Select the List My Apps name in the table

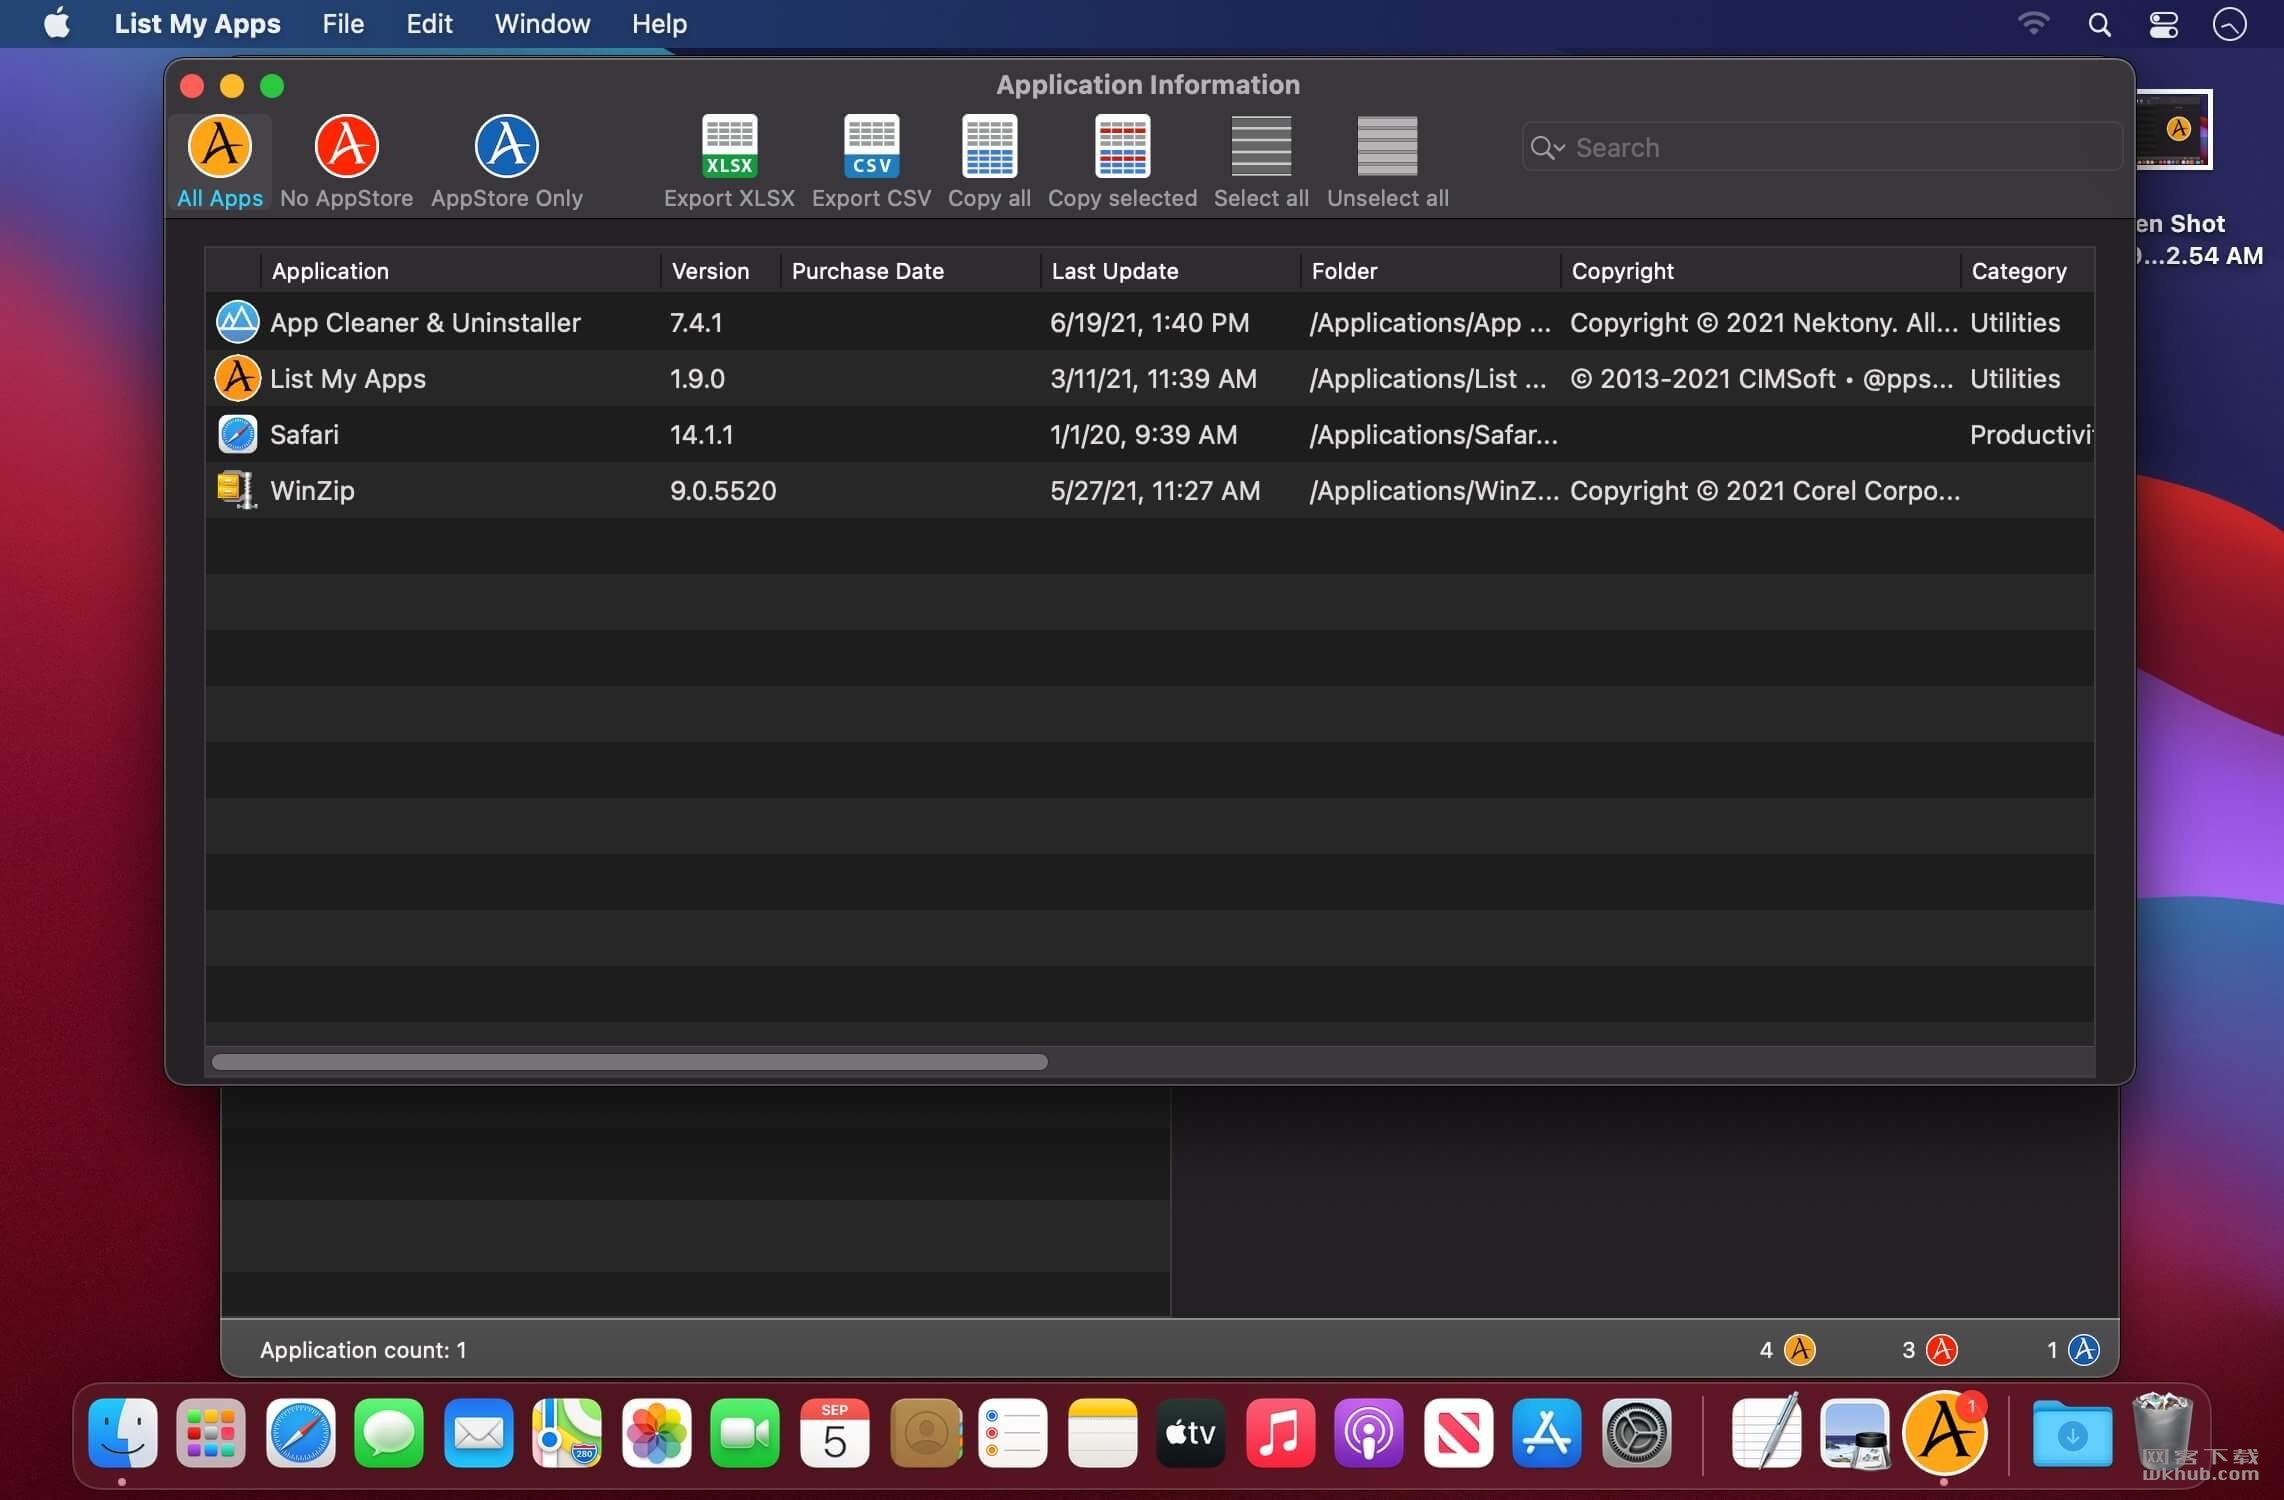coord(348,378)
